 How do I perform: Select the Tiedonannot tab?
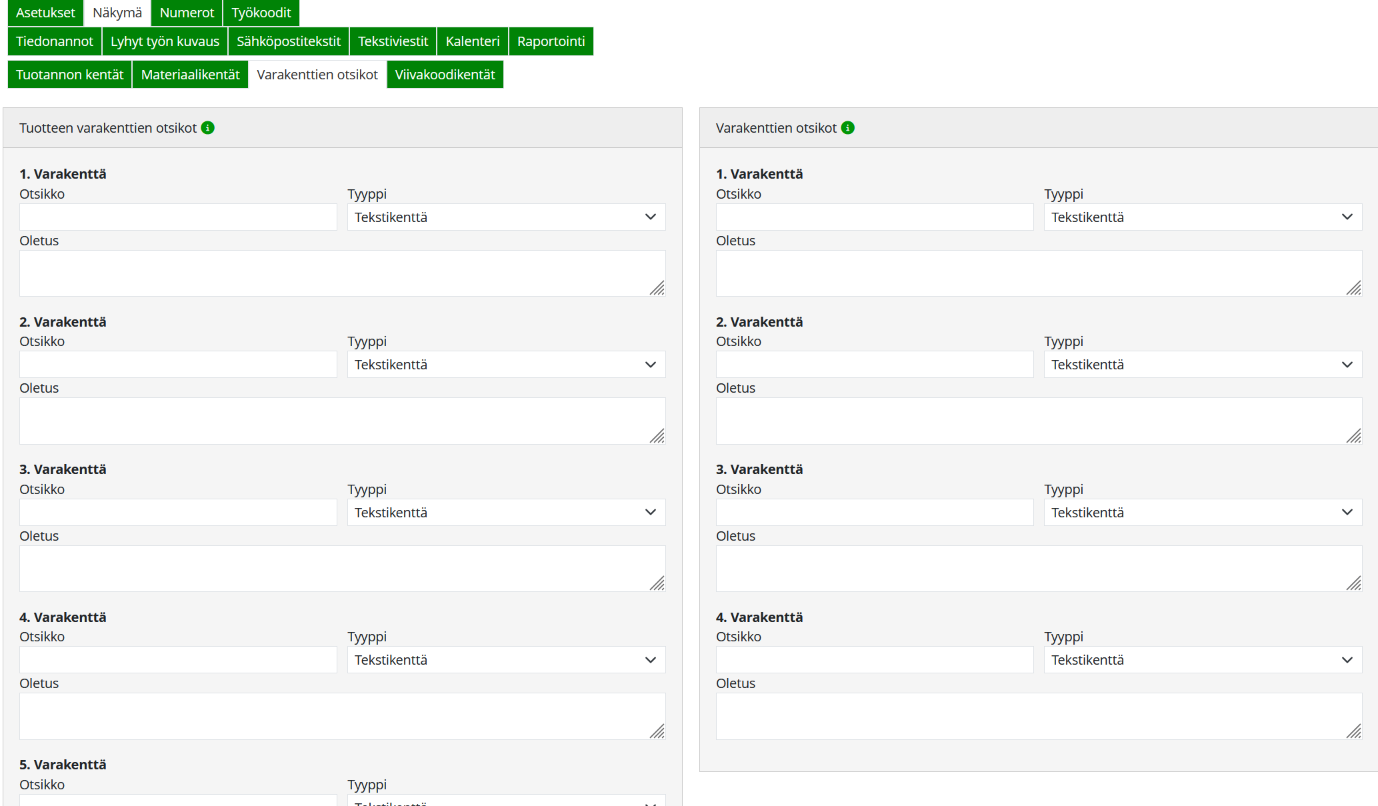point(55,41)
